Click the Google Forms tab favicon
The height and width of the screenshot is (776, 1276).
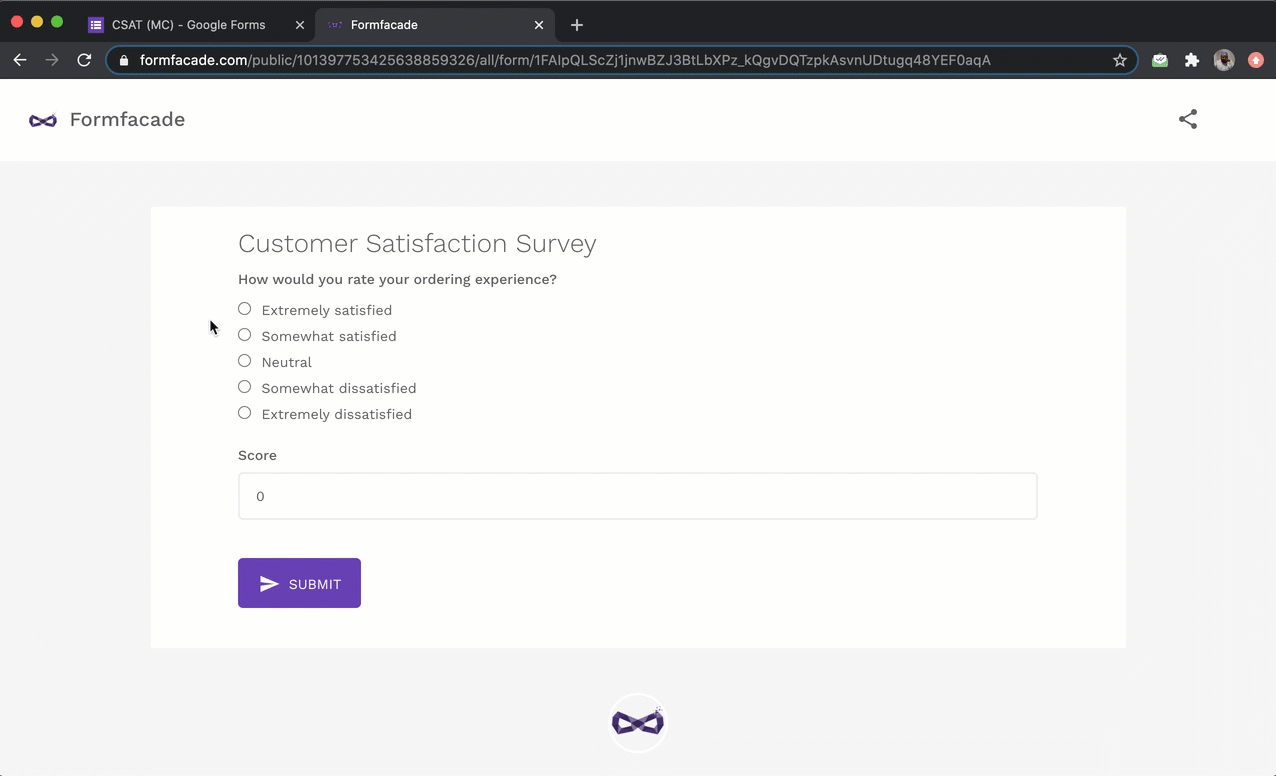(x=96, y=25)
